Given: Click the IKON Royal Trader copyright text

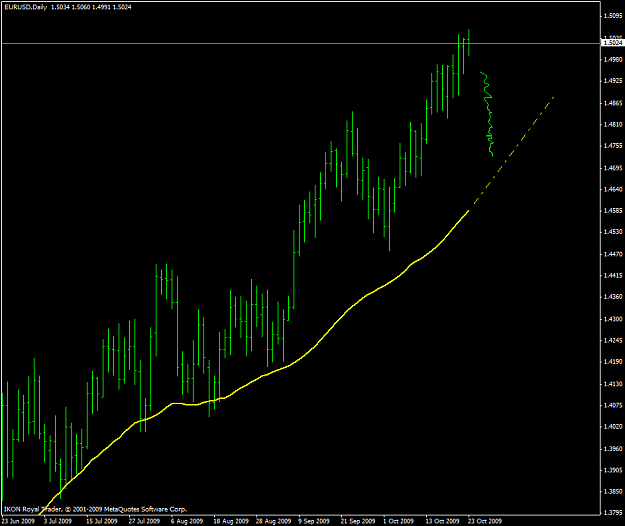Looking at the screenshot, I should tap(95, 509).
